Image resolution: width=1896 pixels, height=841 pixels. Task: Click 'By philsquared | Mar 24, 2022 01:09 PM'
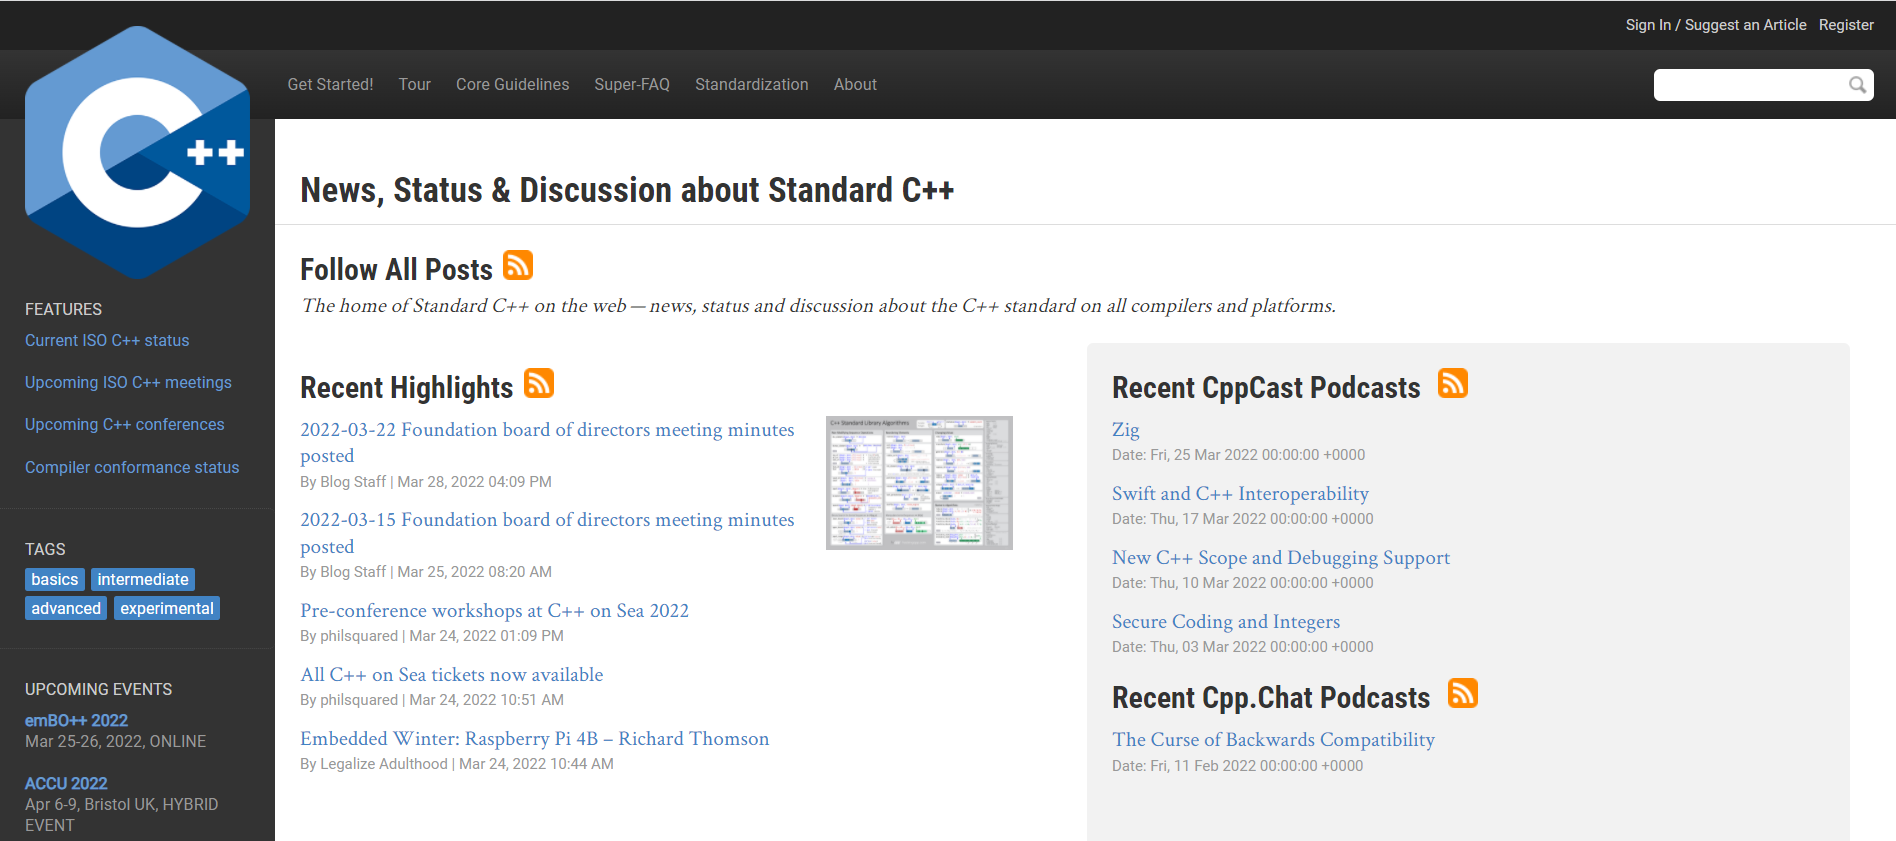click(x=432, y=636)
